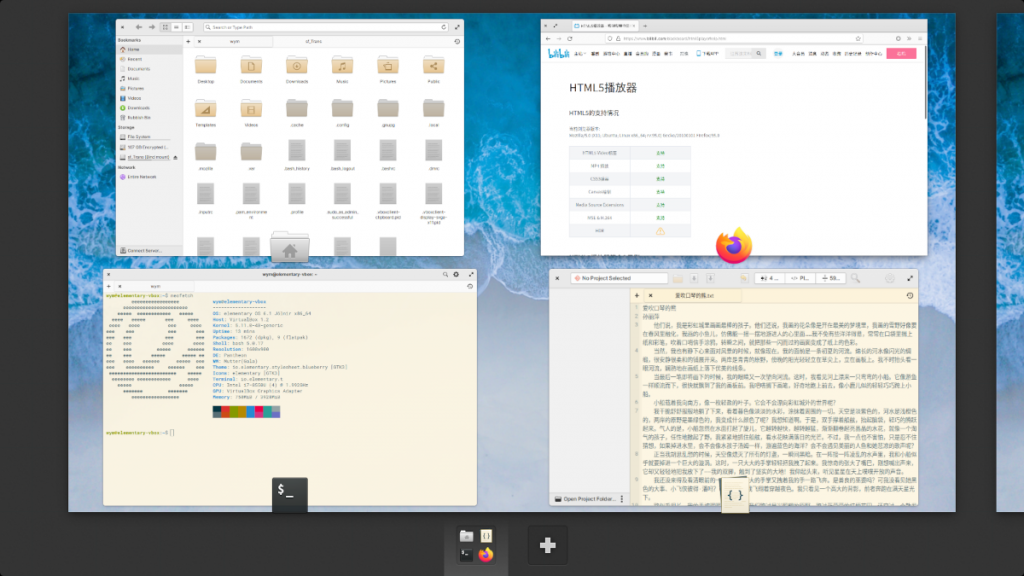Open Firefox's overflow chevron menu

[908, 37]
